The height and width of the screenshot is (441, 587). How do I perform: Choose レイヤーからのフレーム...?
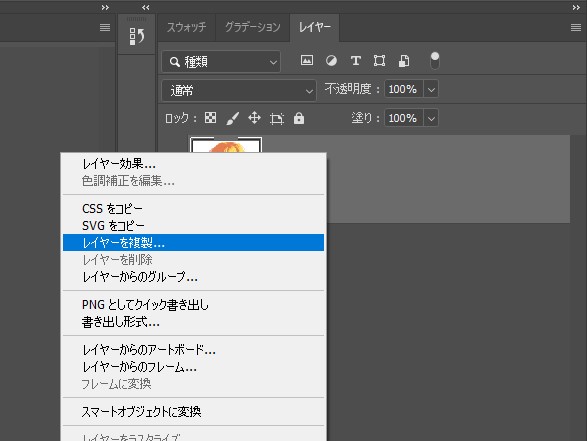[193, 367]
